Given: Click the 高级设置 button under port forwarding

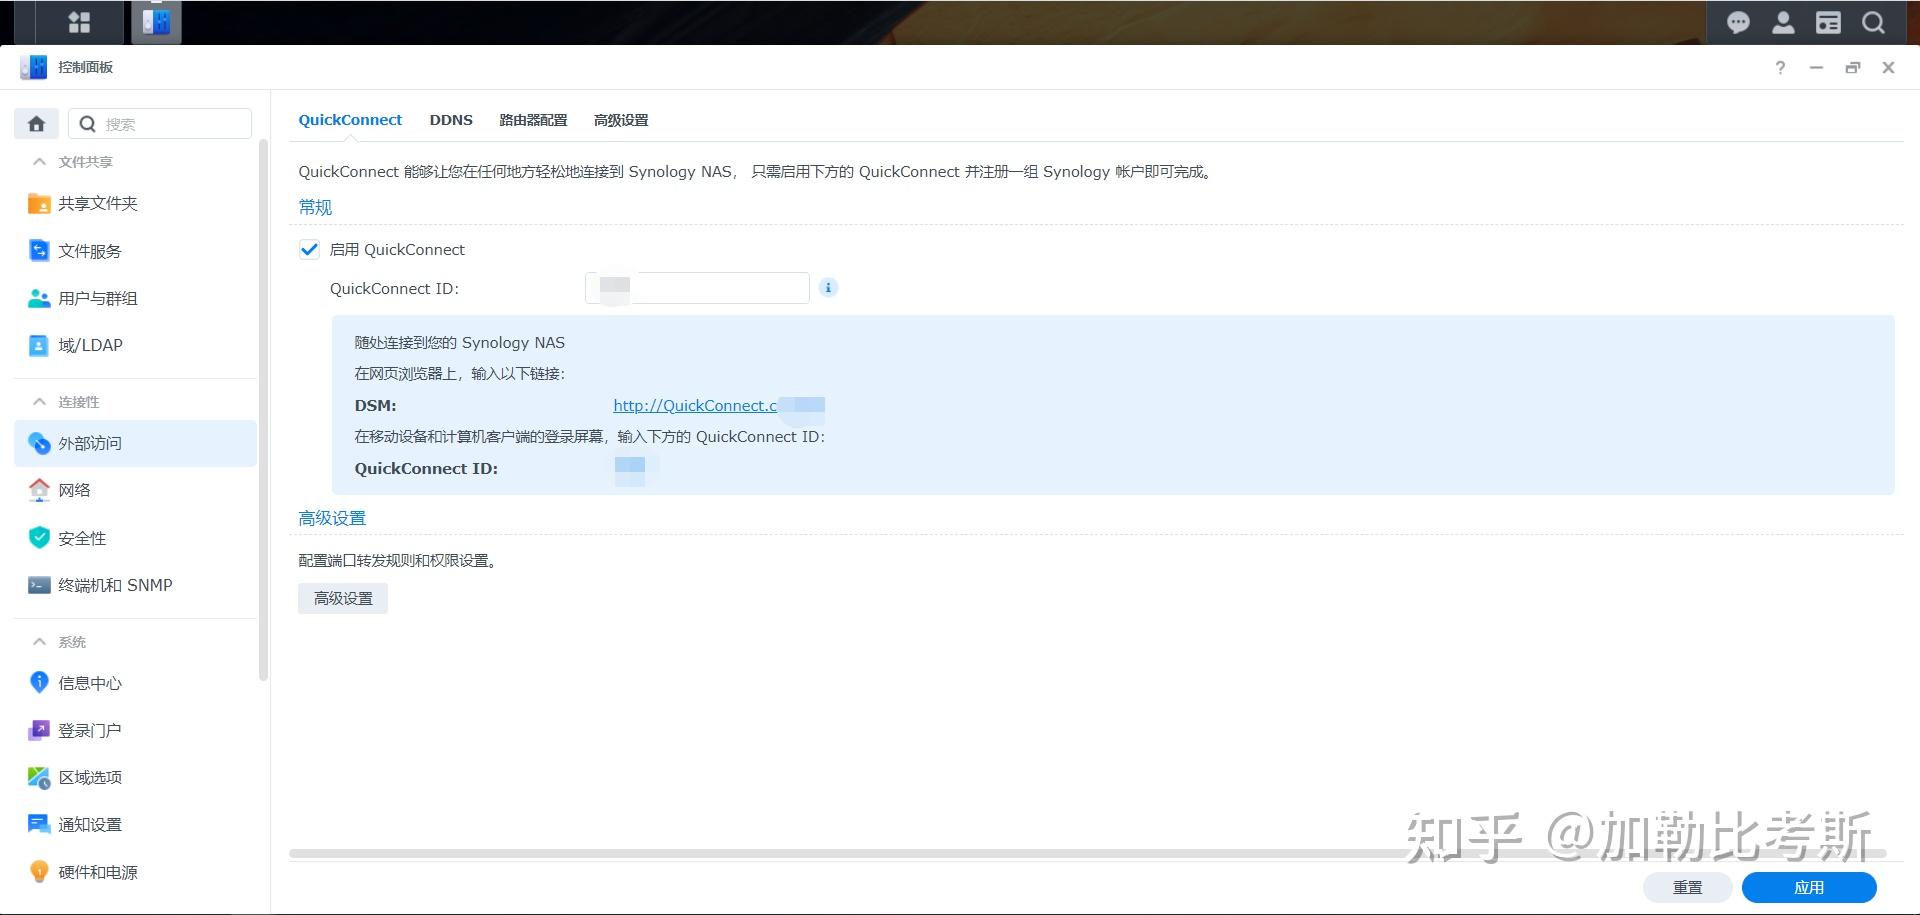Looking at the screenshot, I should click(x=343, y=598).
